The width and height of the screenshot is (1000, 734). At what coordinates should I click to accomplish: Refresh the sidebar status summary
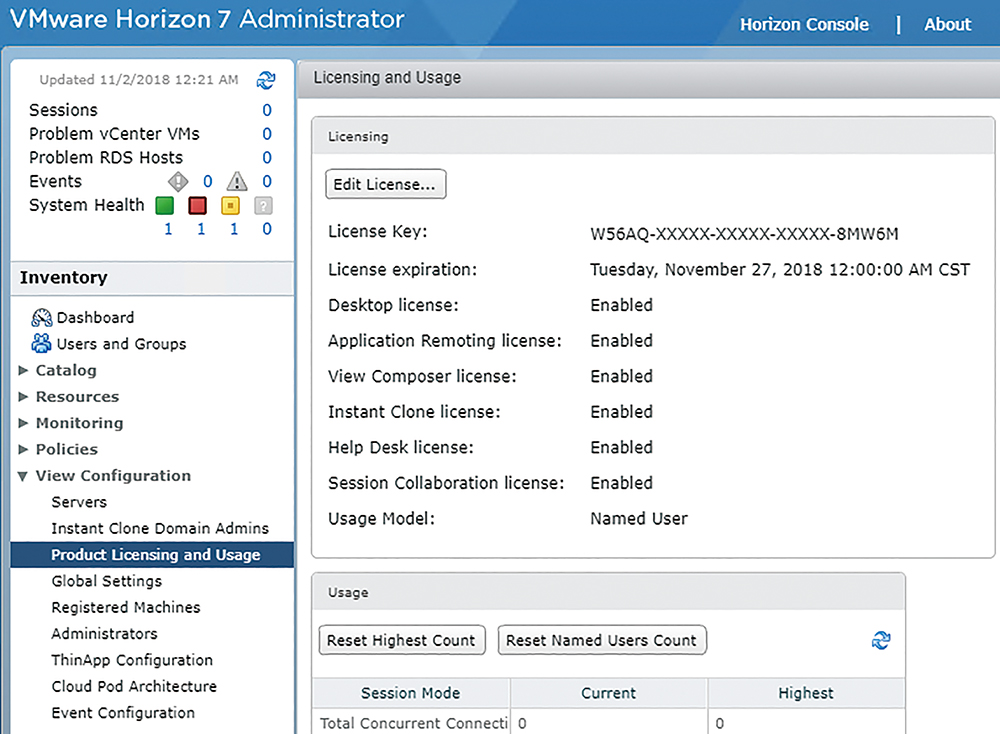[x=266, y=80]
